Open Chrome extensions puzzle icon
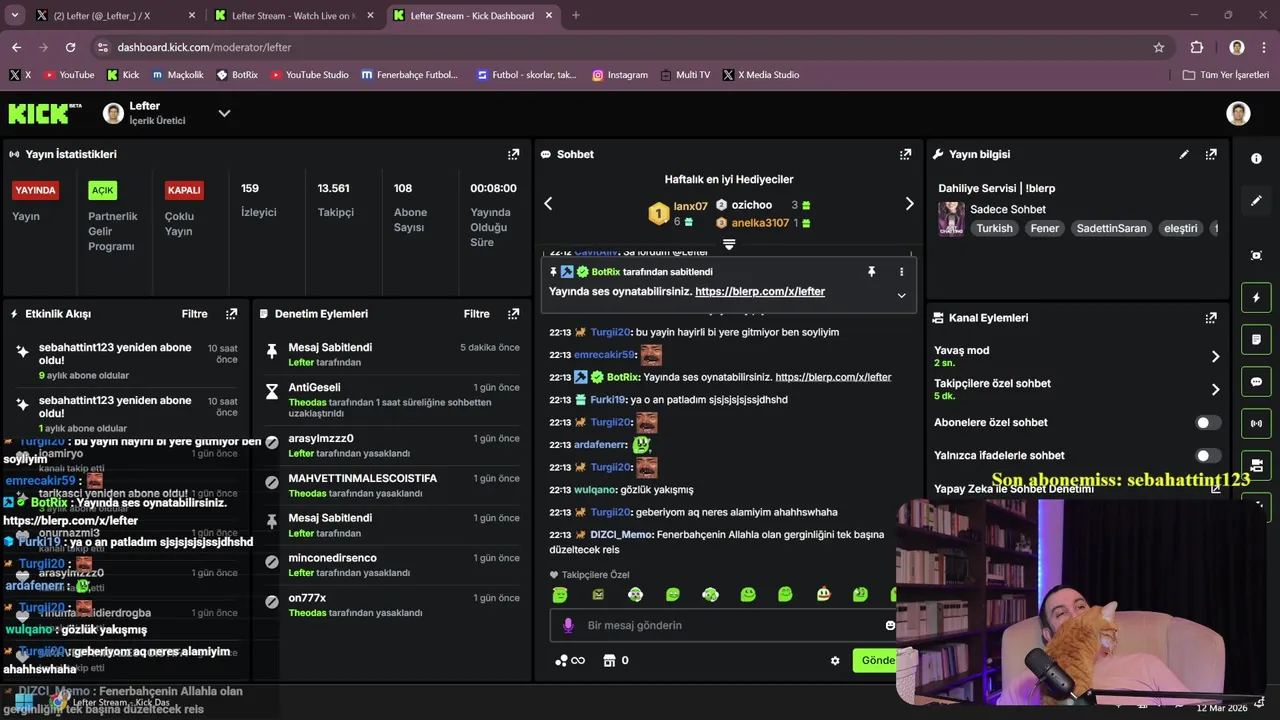Screen dimensions: 1280x720 [x=1197, y=47]
